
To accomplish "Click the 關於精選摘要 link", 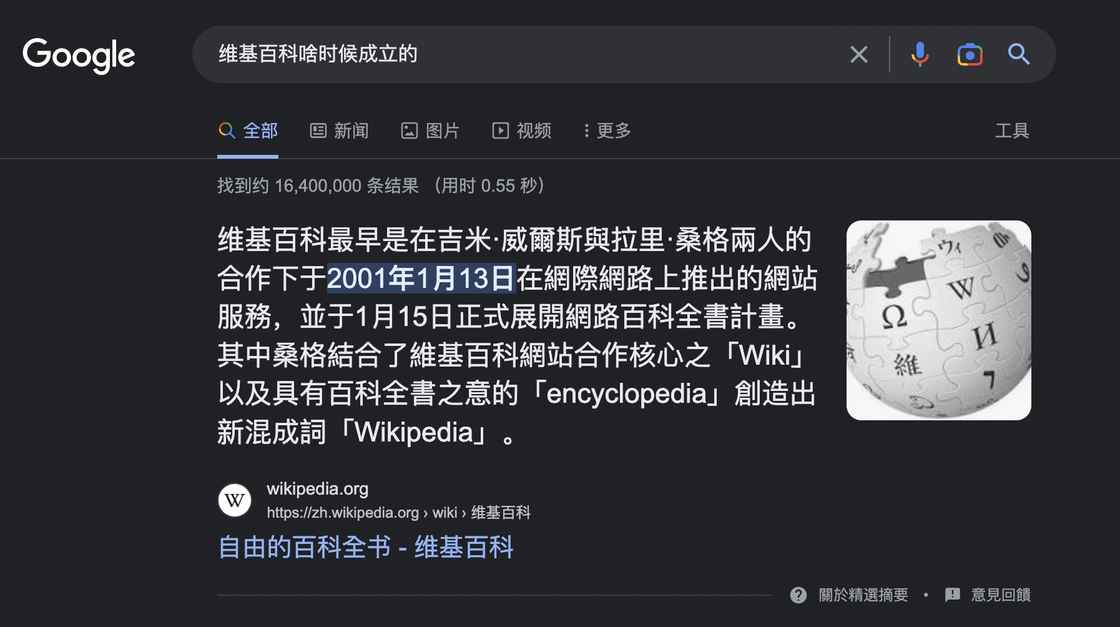I will tap(863, 594).
